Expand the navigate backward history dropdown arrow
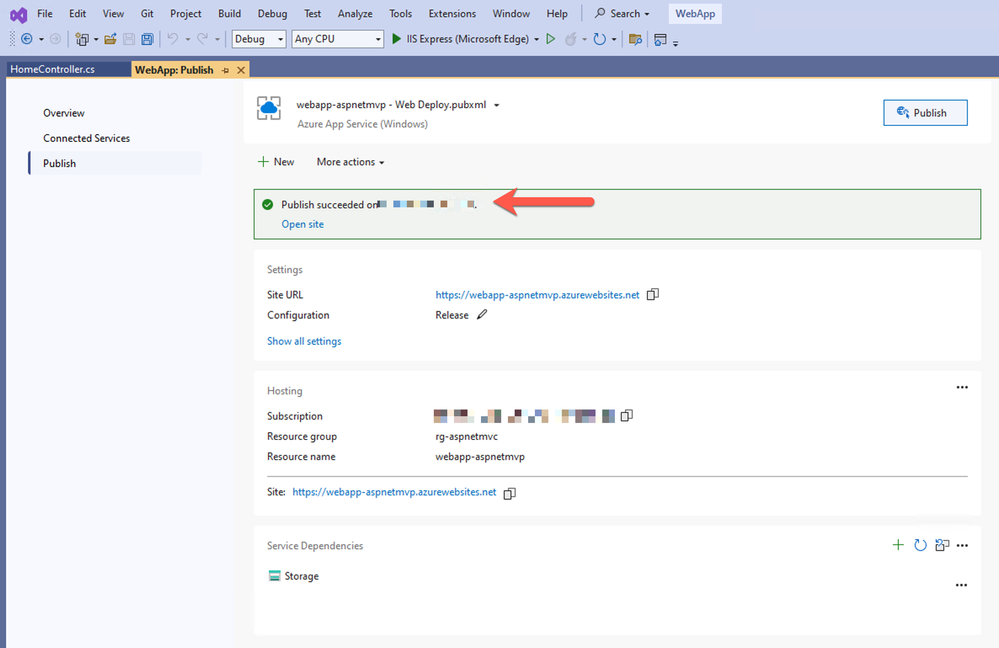The height and width of the screenshot is (648, 999). (x=41, y=40)
